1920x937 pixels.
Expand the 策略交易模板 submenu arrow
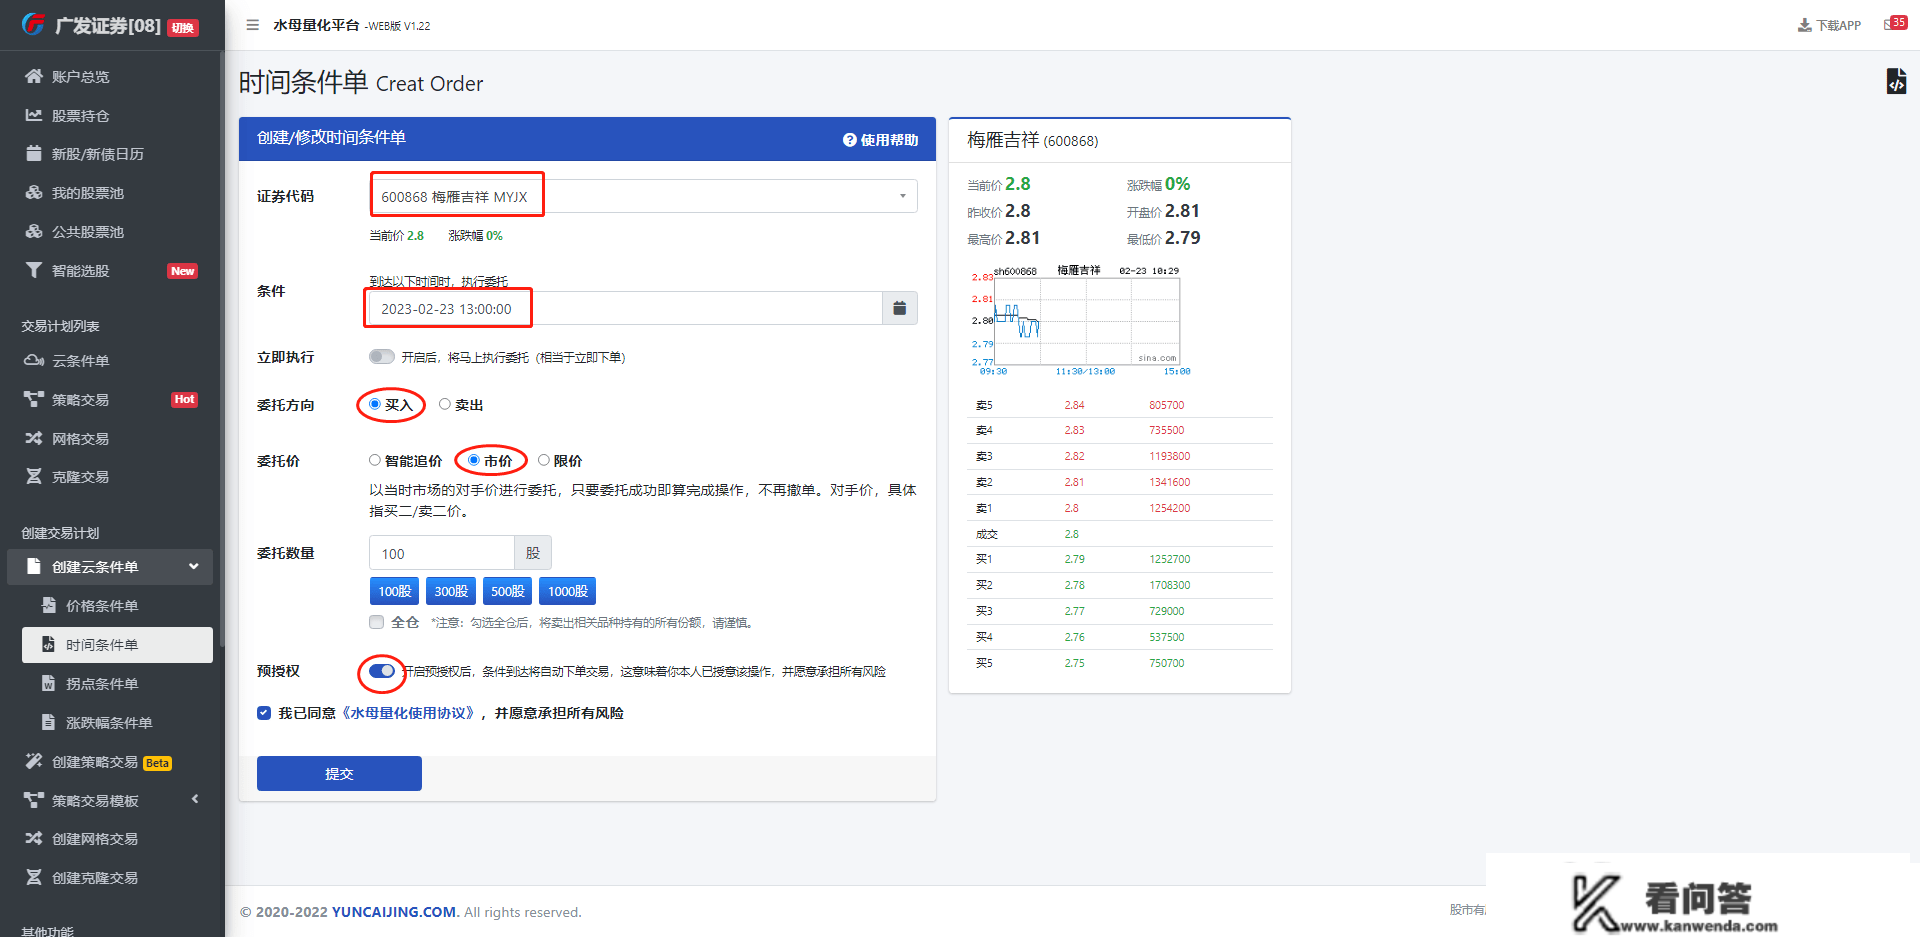(195, 799)
